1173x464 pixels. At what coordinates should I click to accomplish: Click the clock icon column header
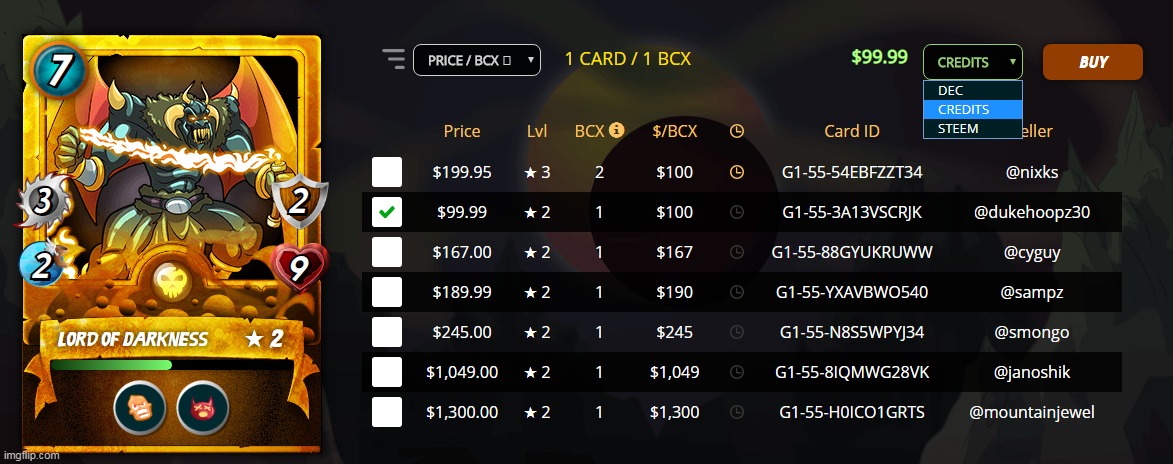point(737,131)
